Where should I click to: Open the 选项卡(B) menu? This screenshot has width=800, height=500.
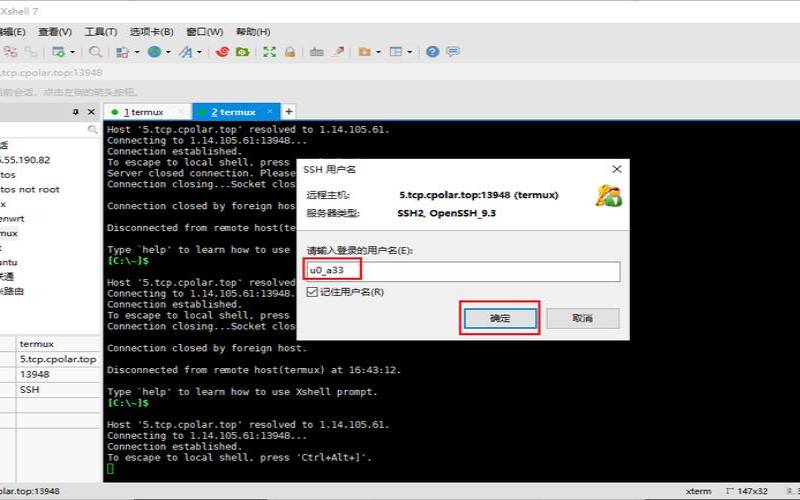tap(152, 32)
